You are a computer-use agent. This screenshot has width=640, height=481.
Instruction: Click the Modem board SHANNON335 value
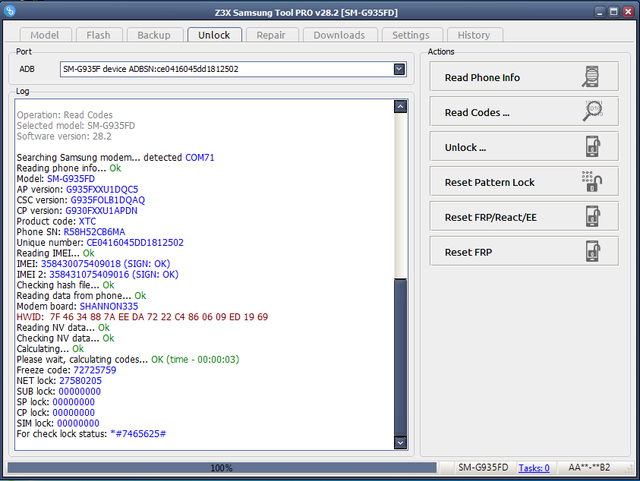109,306
